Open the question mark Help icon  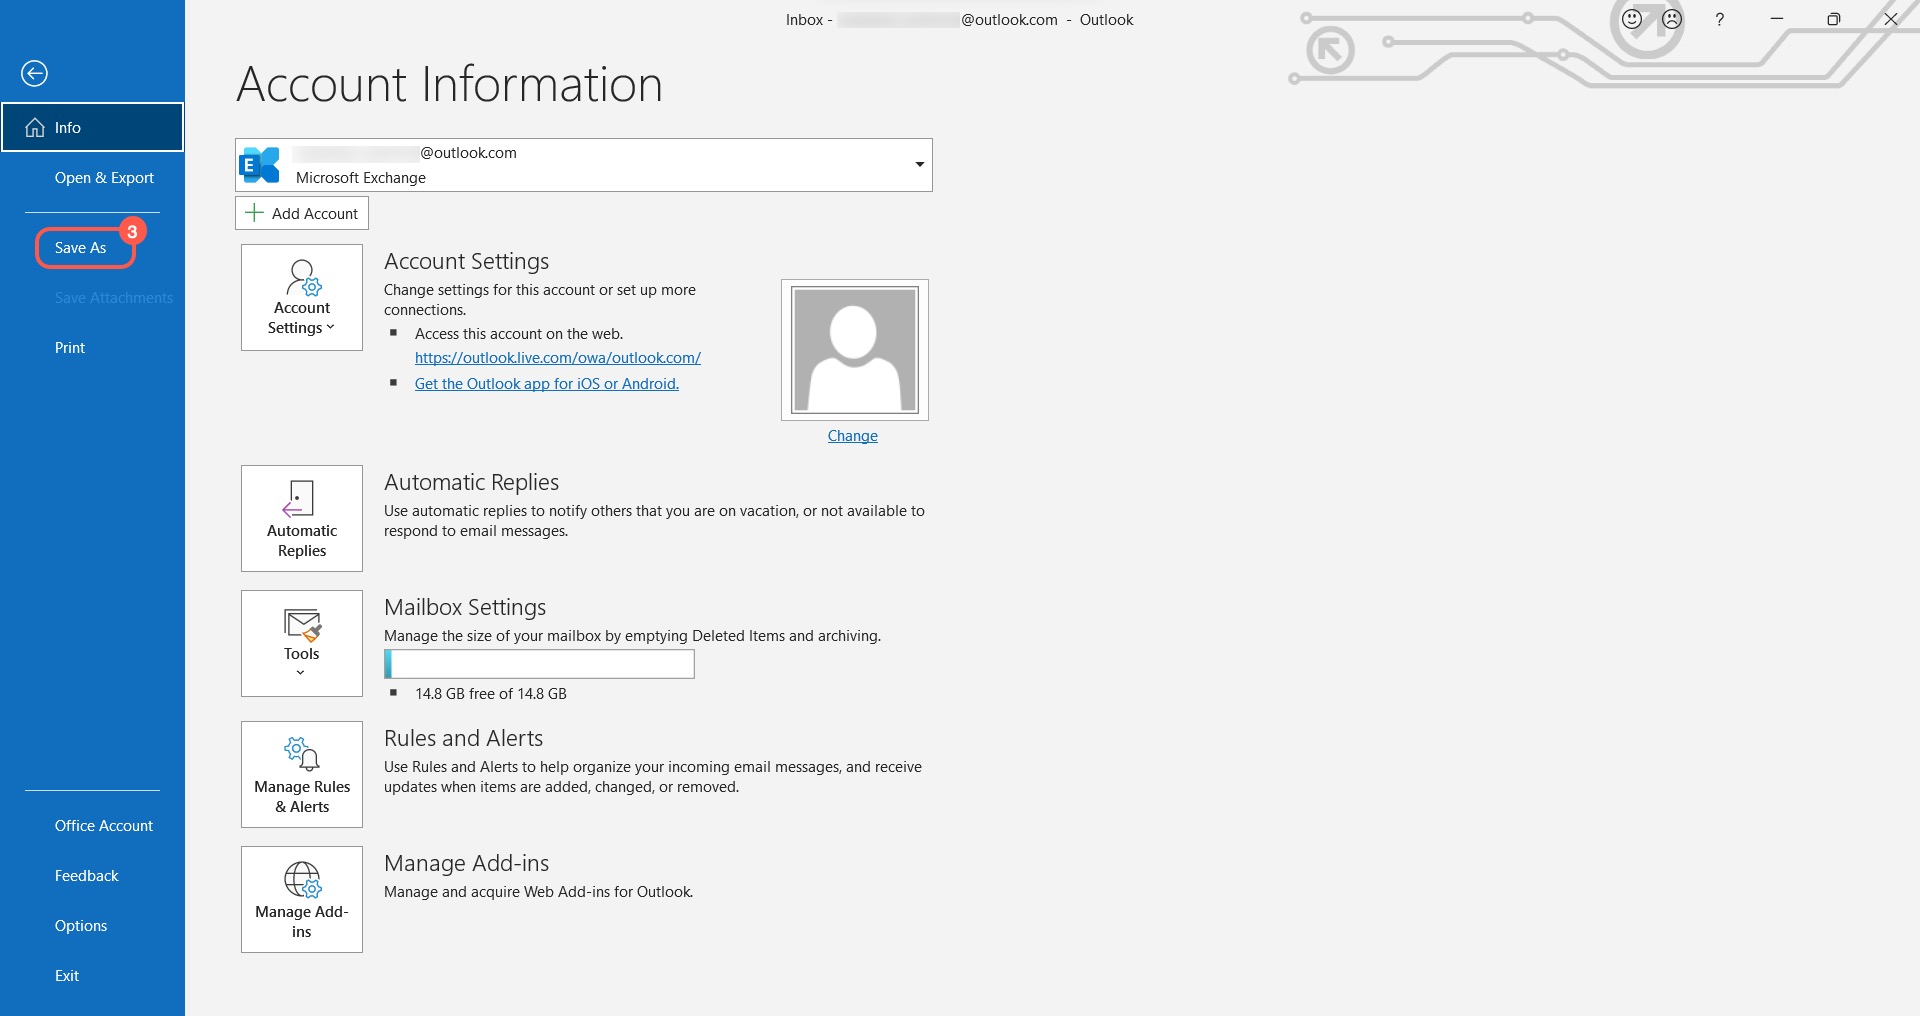point(1719,19)
